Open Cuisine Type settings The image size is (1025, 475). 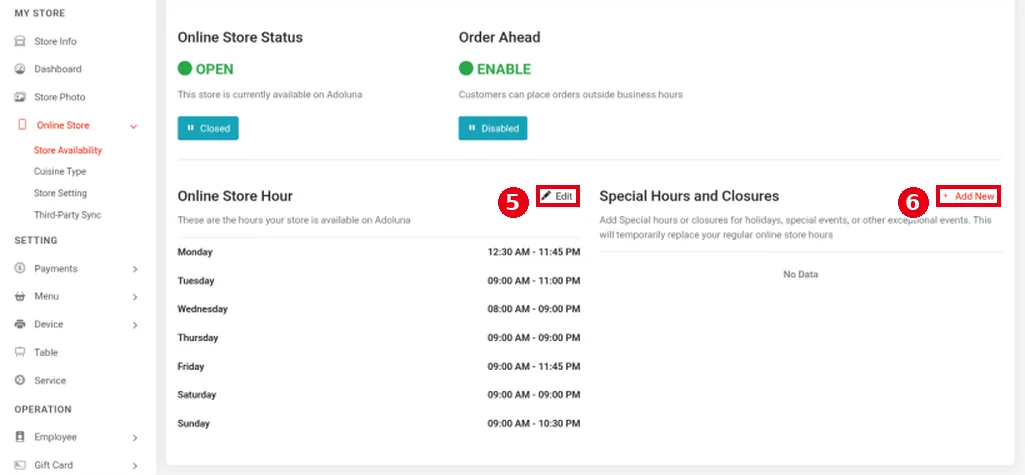[60, 172]
